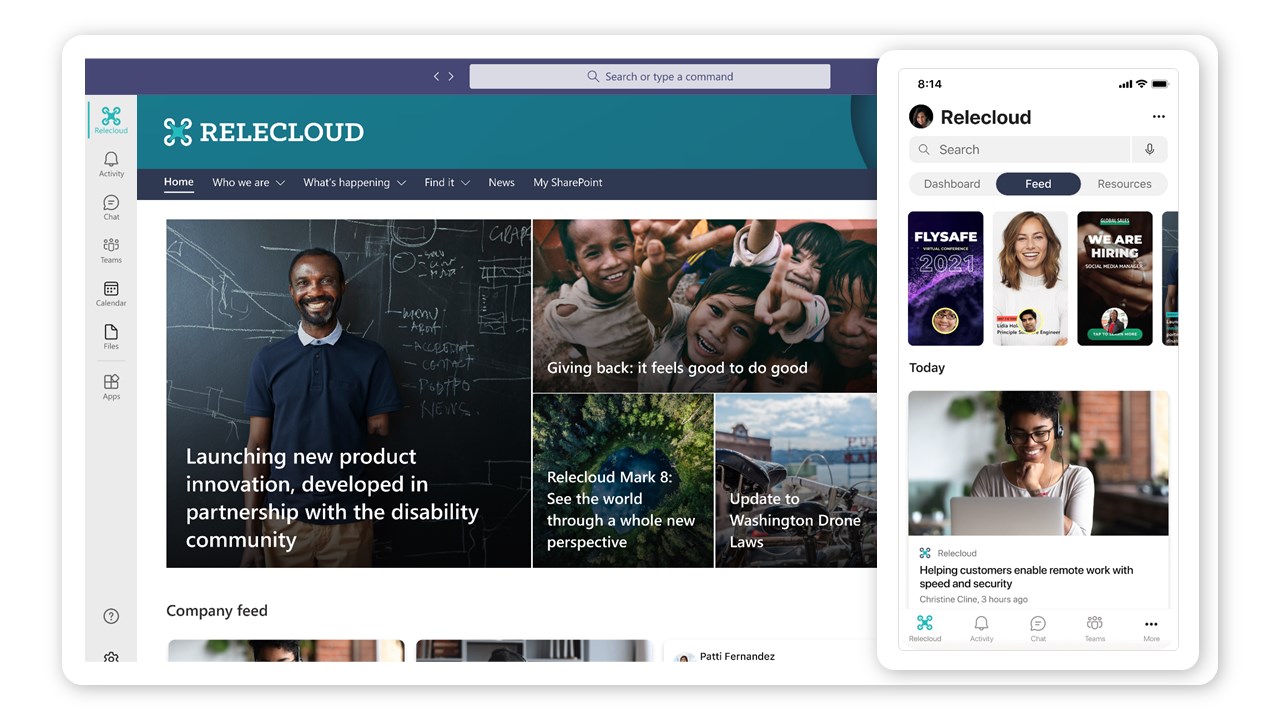
Task: Tap Activity in the mobile bottom bar
Action: coord(982,628)
